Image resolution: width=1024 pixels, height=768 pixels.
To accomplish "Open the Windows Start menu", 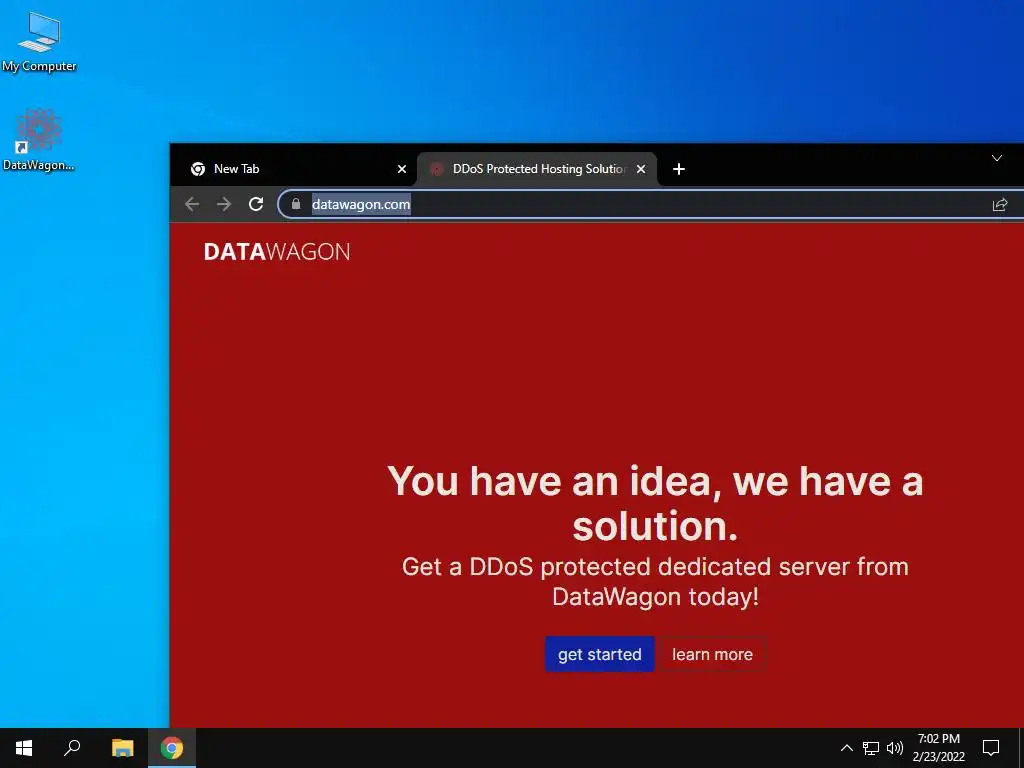I will [x=24, y=748].
